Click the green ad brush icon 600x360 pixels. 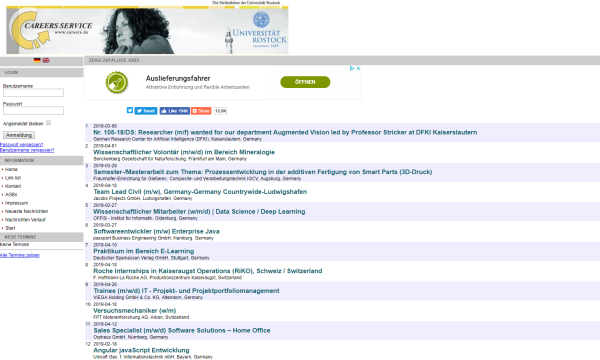point(117,82)
